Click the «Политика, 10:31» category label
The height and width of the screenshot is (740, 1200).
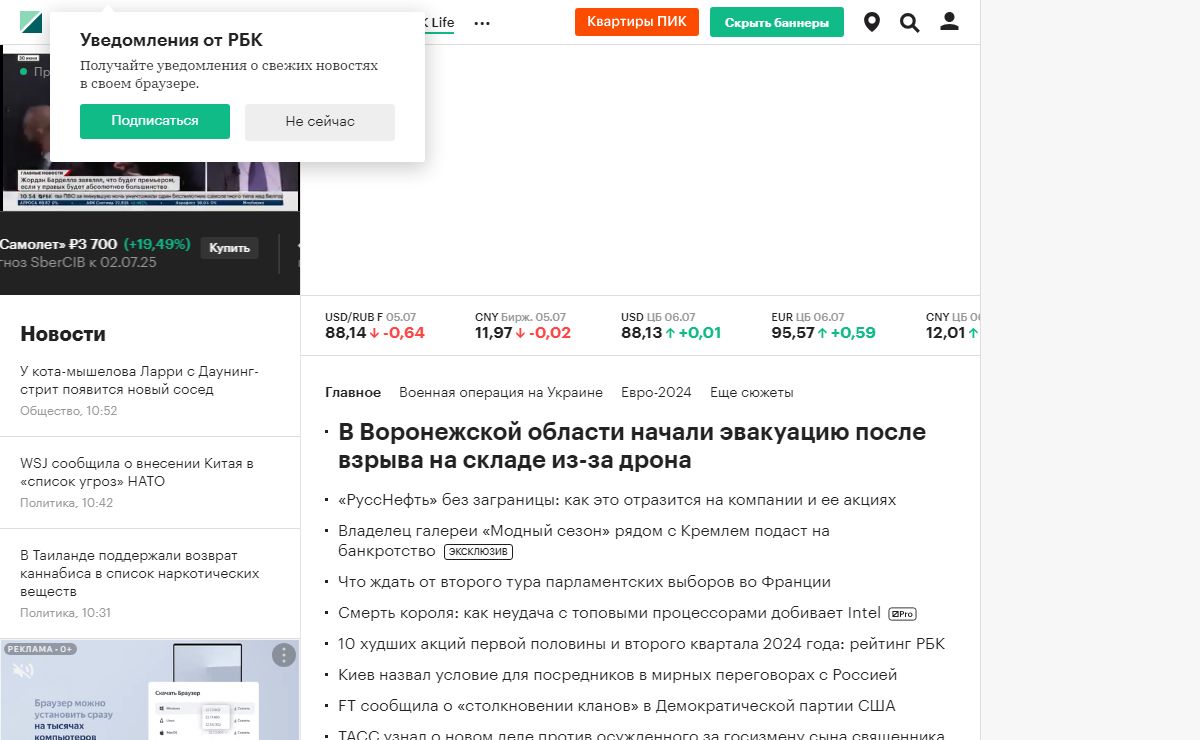[66, 613]
